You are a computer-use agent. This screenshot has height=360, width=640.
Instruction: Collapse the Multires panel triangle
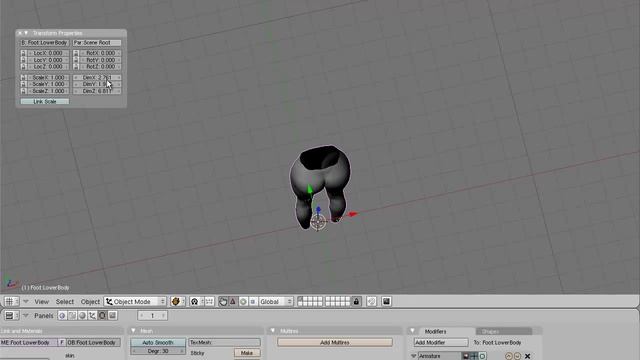[x=273, y=331]
